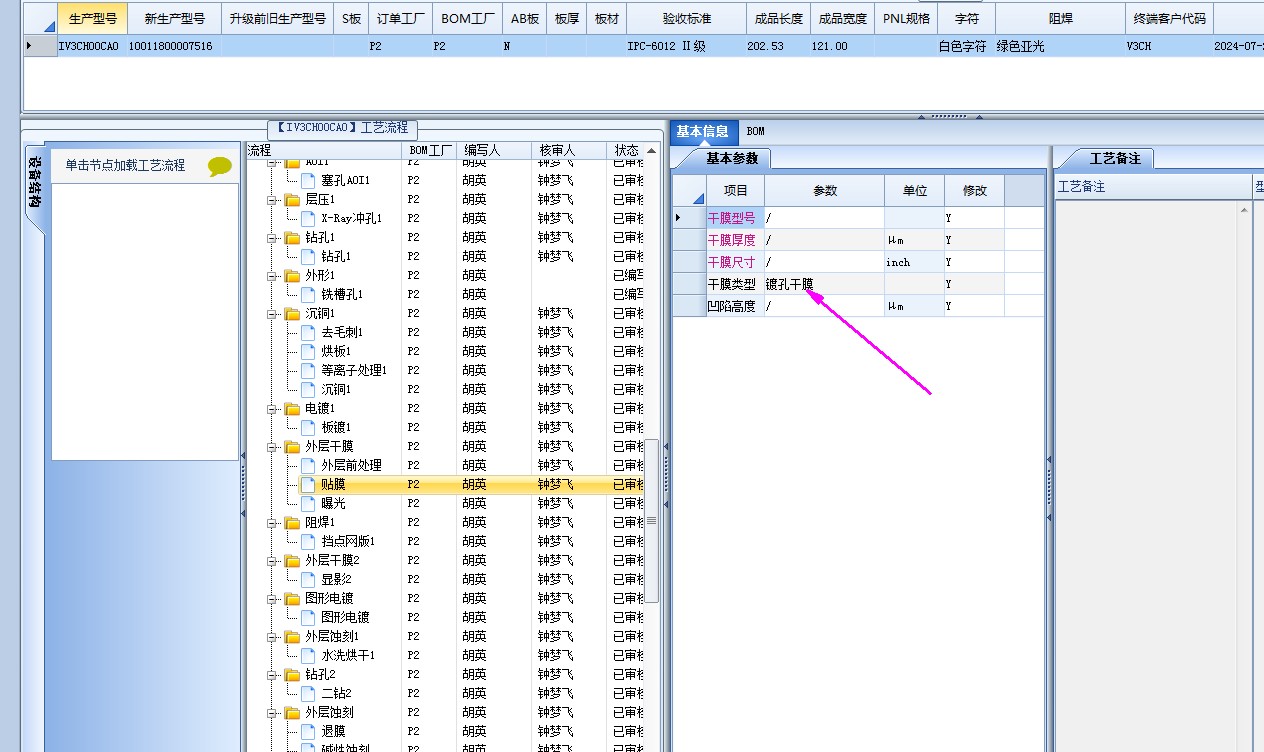Screen dimensions: 1264x752
Task: Click the 阻焊1 folder icon
Action: coord(292,522)
